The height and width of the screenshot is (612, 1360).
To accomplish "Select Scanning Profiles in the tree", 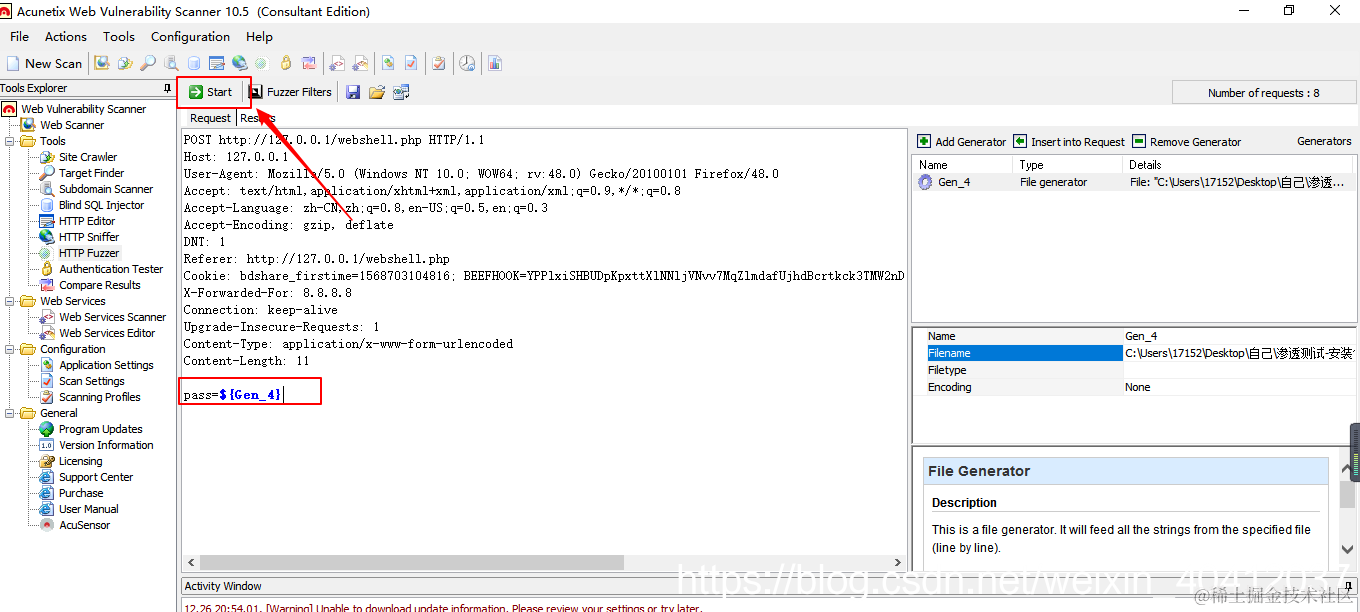I will [x=100, y=397].
